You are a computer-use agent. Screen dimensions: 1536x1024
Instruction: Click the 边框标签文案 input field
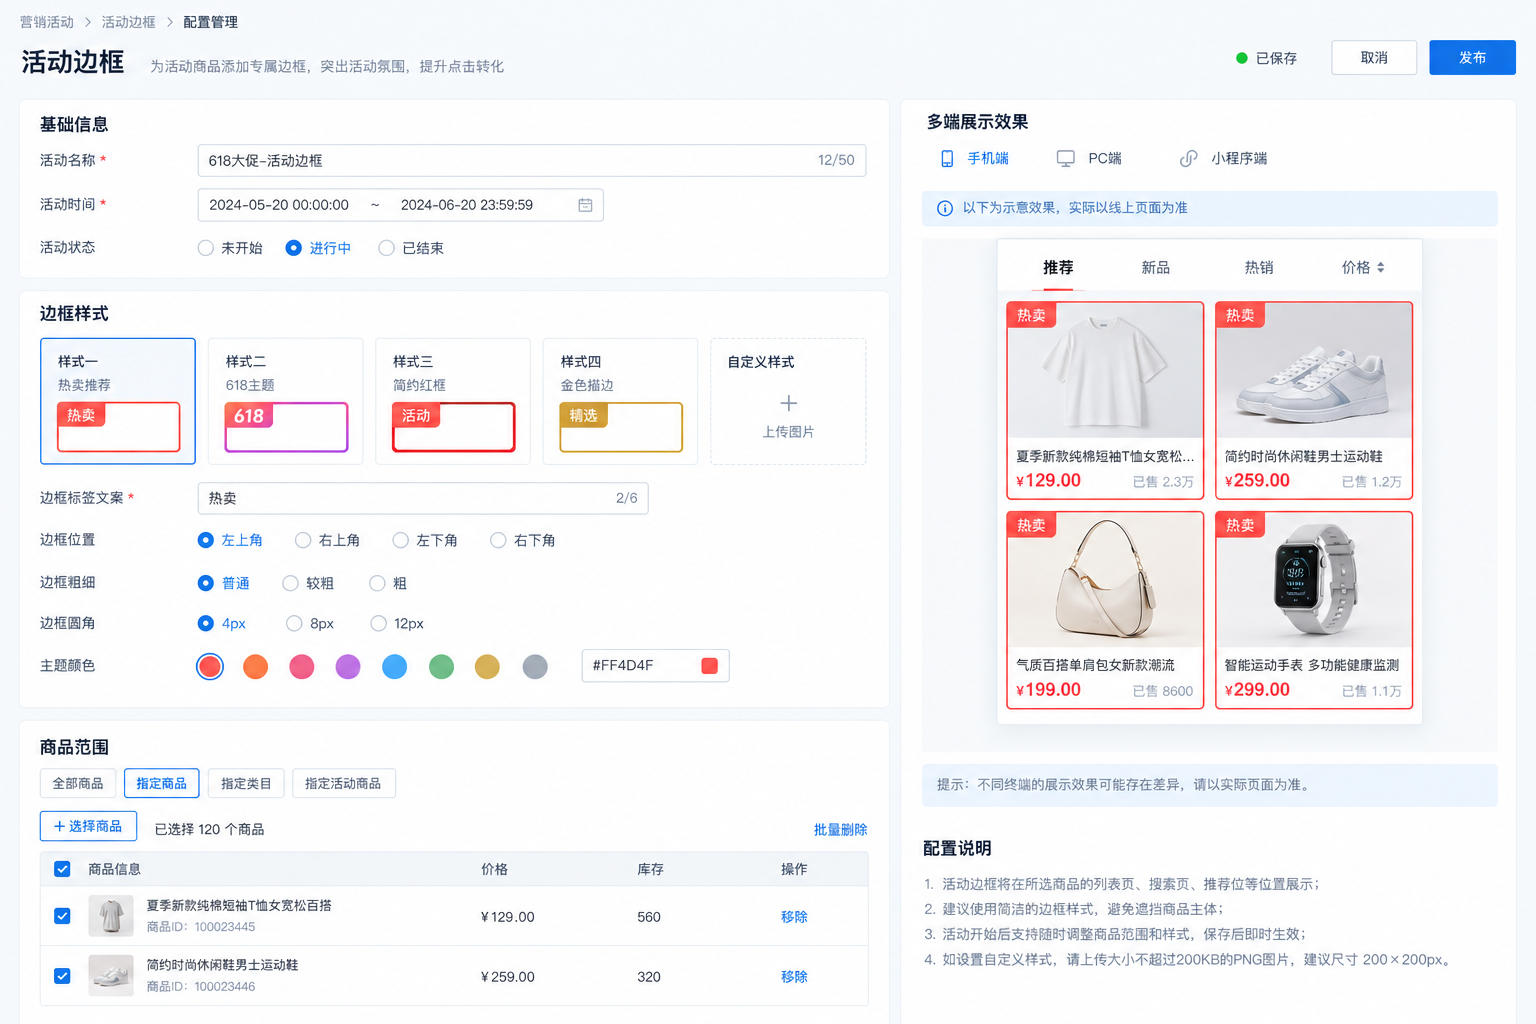tap(423, 498)
